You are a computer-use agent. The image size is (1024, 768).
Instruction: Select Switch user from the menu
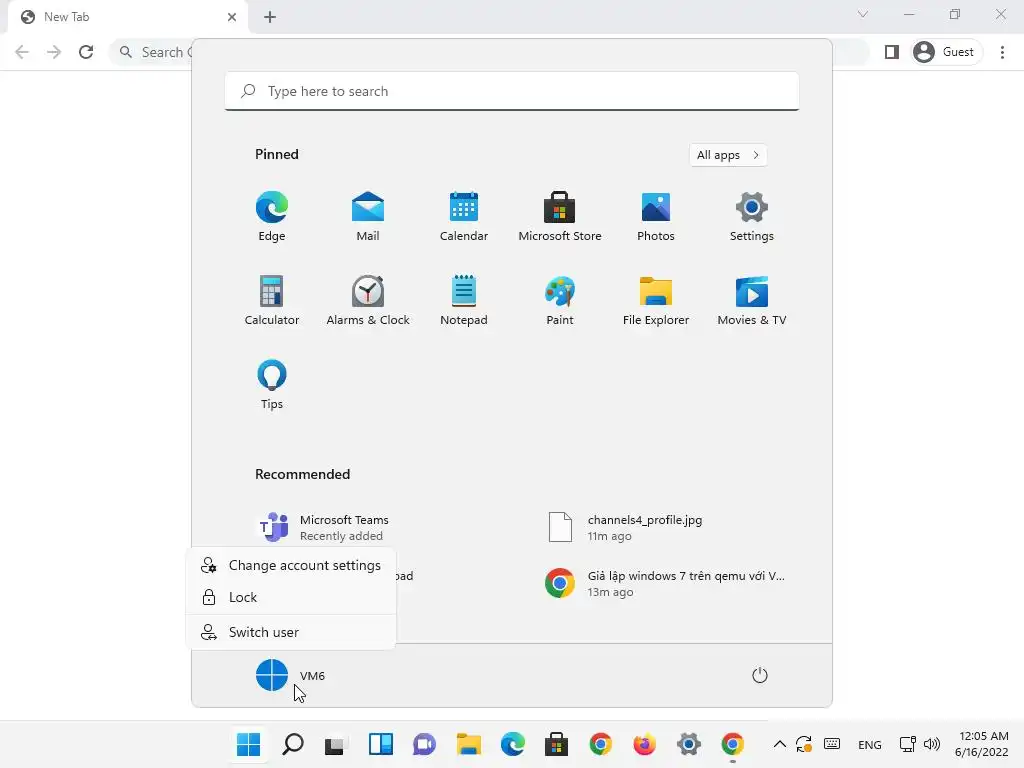(291, 632)
